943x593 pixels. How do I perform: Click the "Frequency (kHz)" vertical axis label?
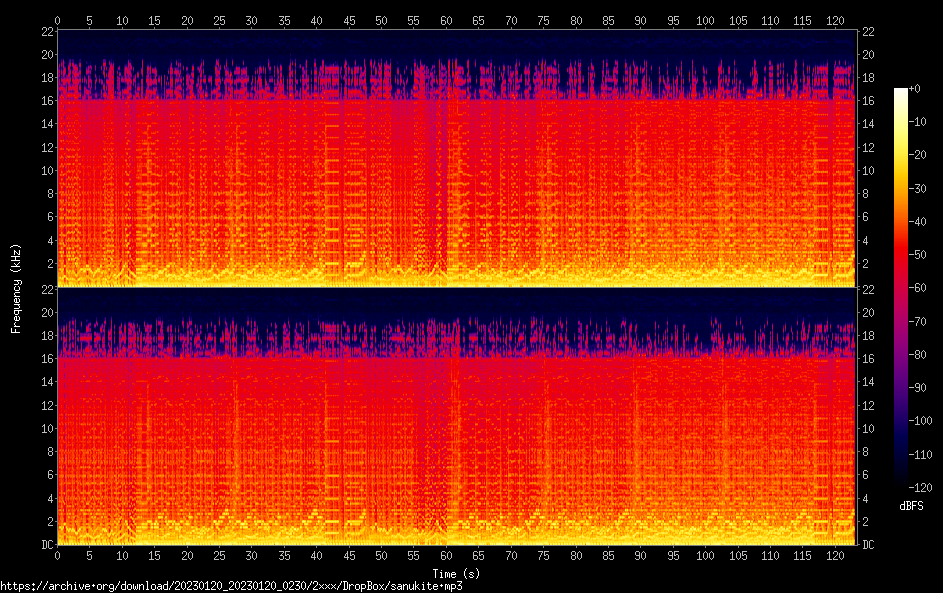[16, 287]
